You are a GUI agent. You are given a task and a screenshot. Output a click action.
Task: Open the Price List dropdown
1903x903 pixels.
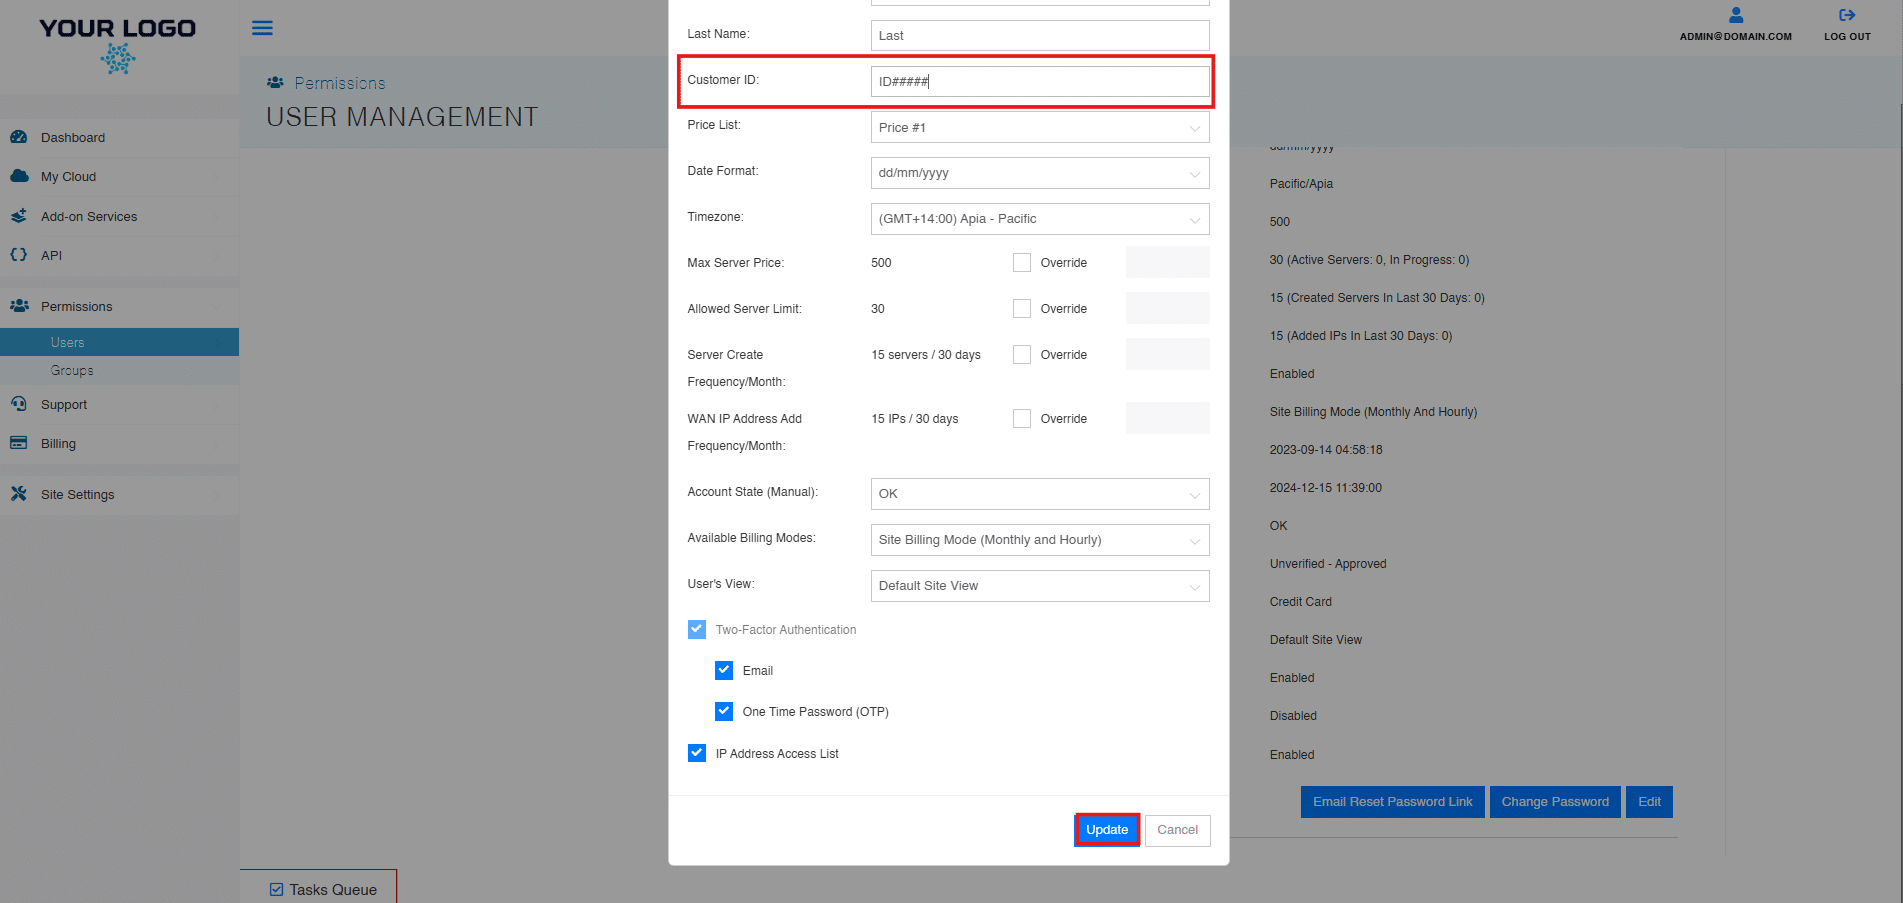click(1039, 128)
